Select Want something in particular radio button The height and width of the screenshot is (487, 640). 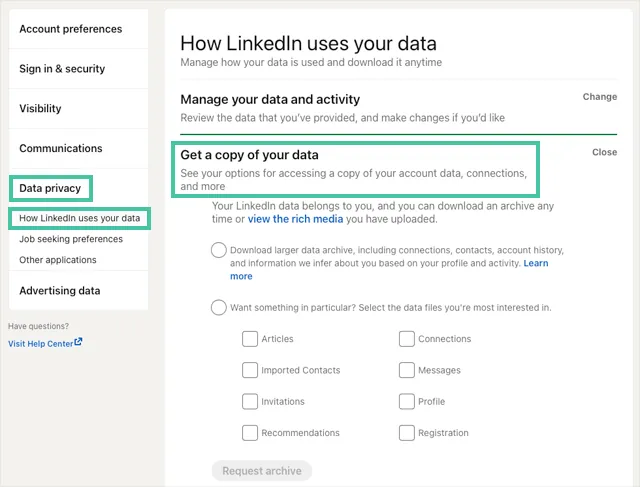[x=219, y=307]
